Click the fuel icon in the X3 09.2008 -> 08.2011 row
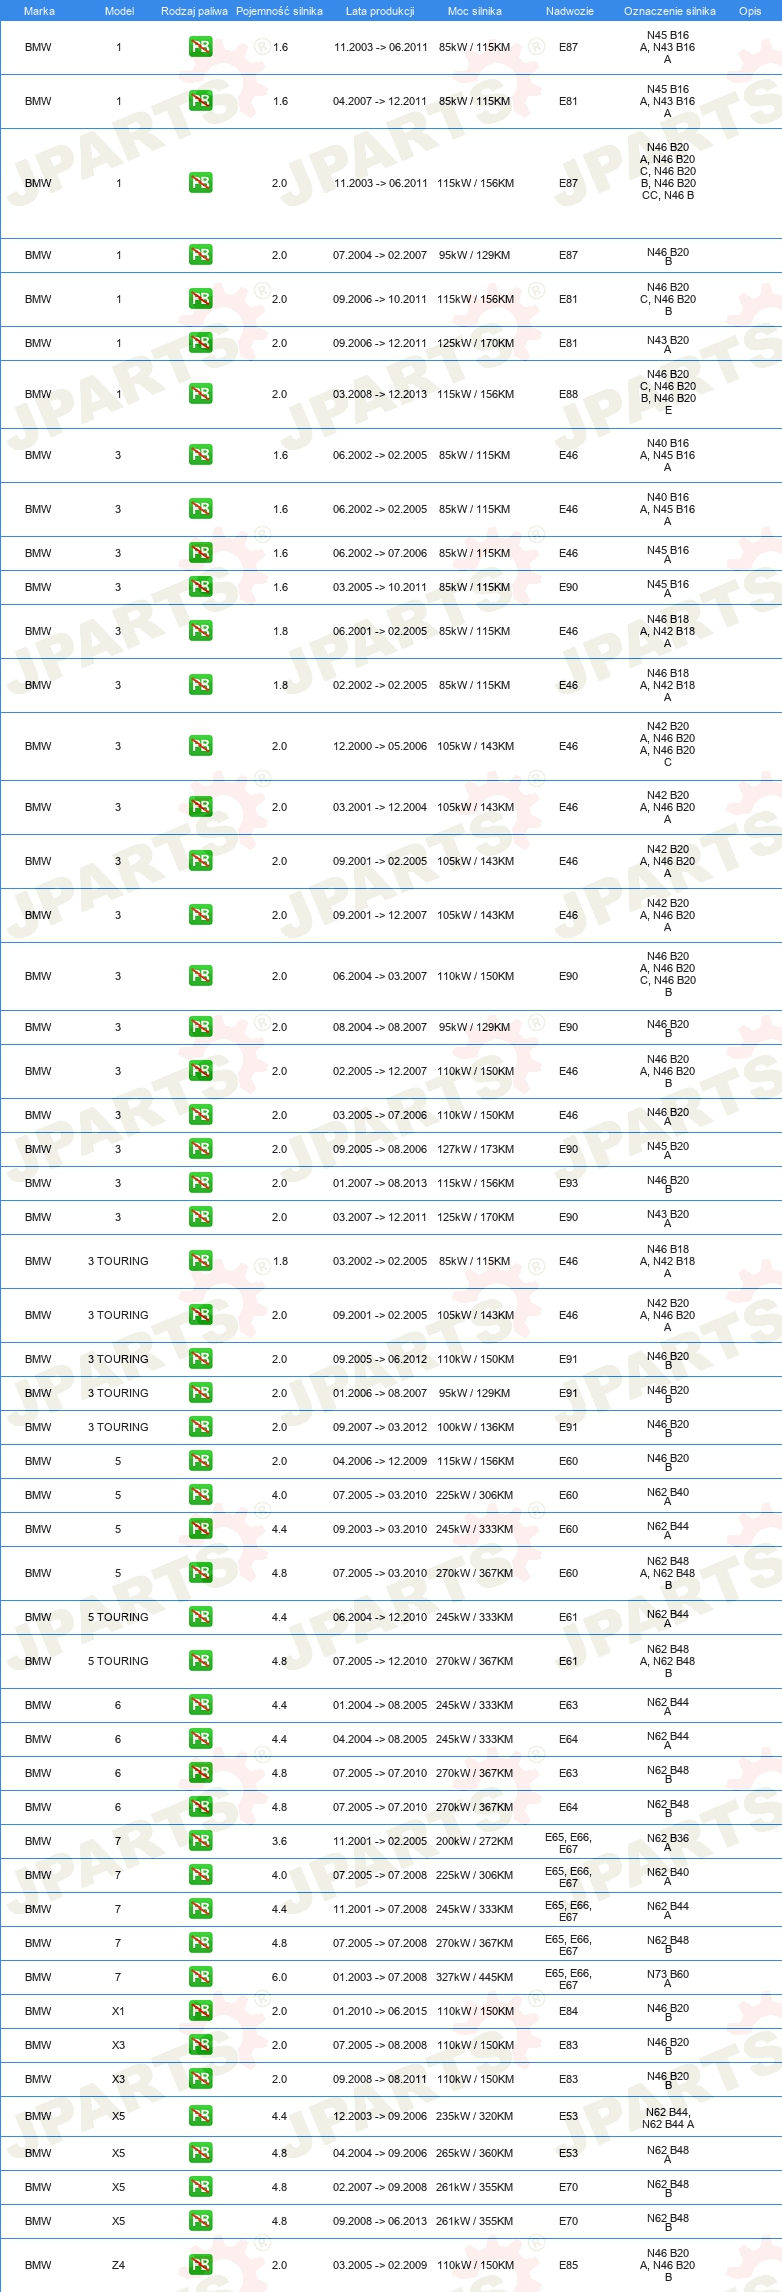The width and height of the screenshot is (782, 2292). tap(200, 2078)
